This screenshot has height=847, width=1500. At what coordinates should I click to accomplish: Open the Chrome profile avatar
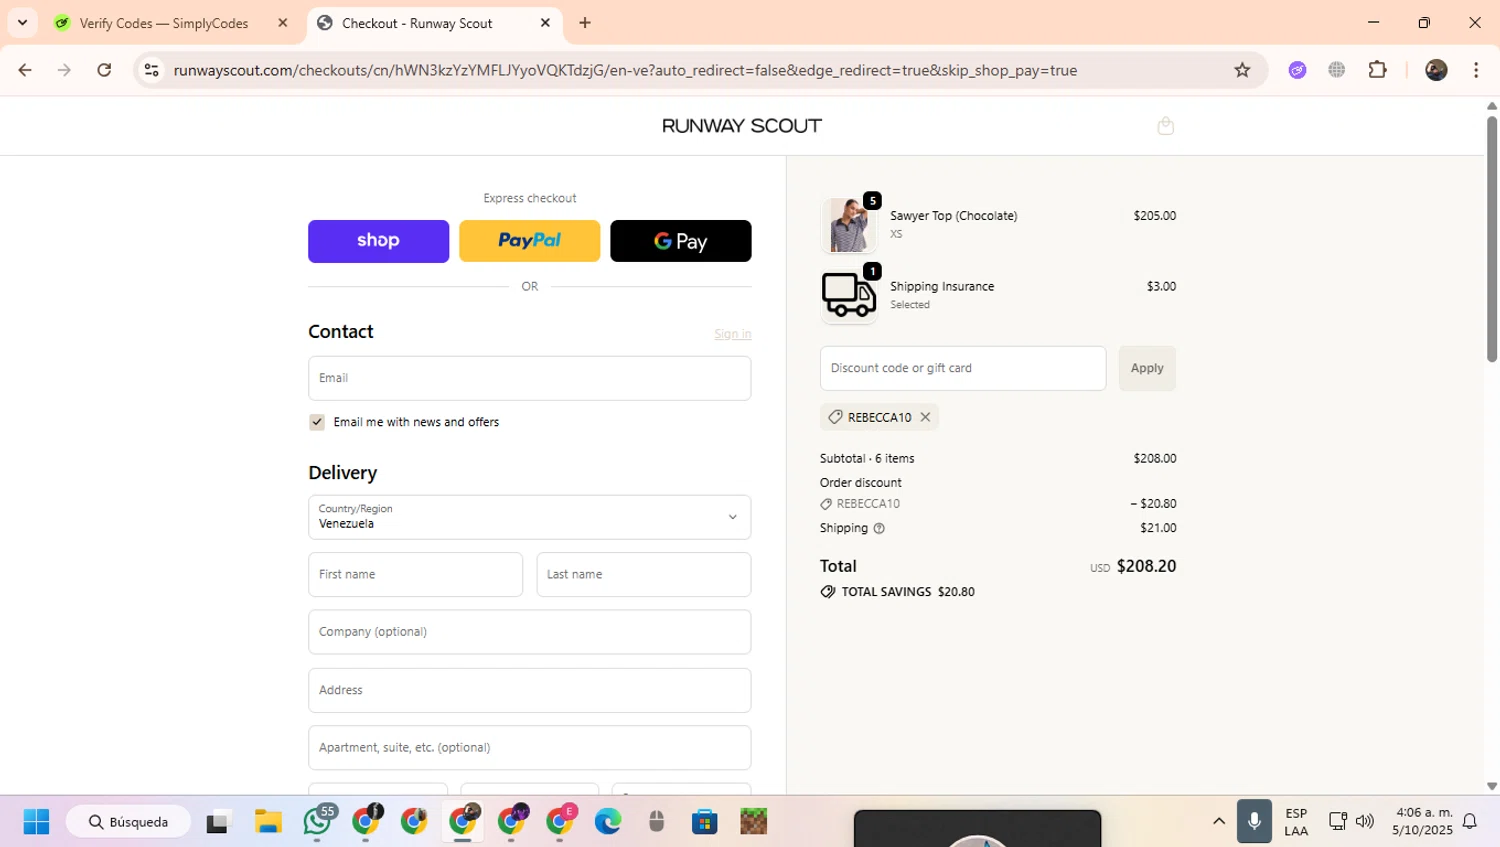click(1436, 70)
